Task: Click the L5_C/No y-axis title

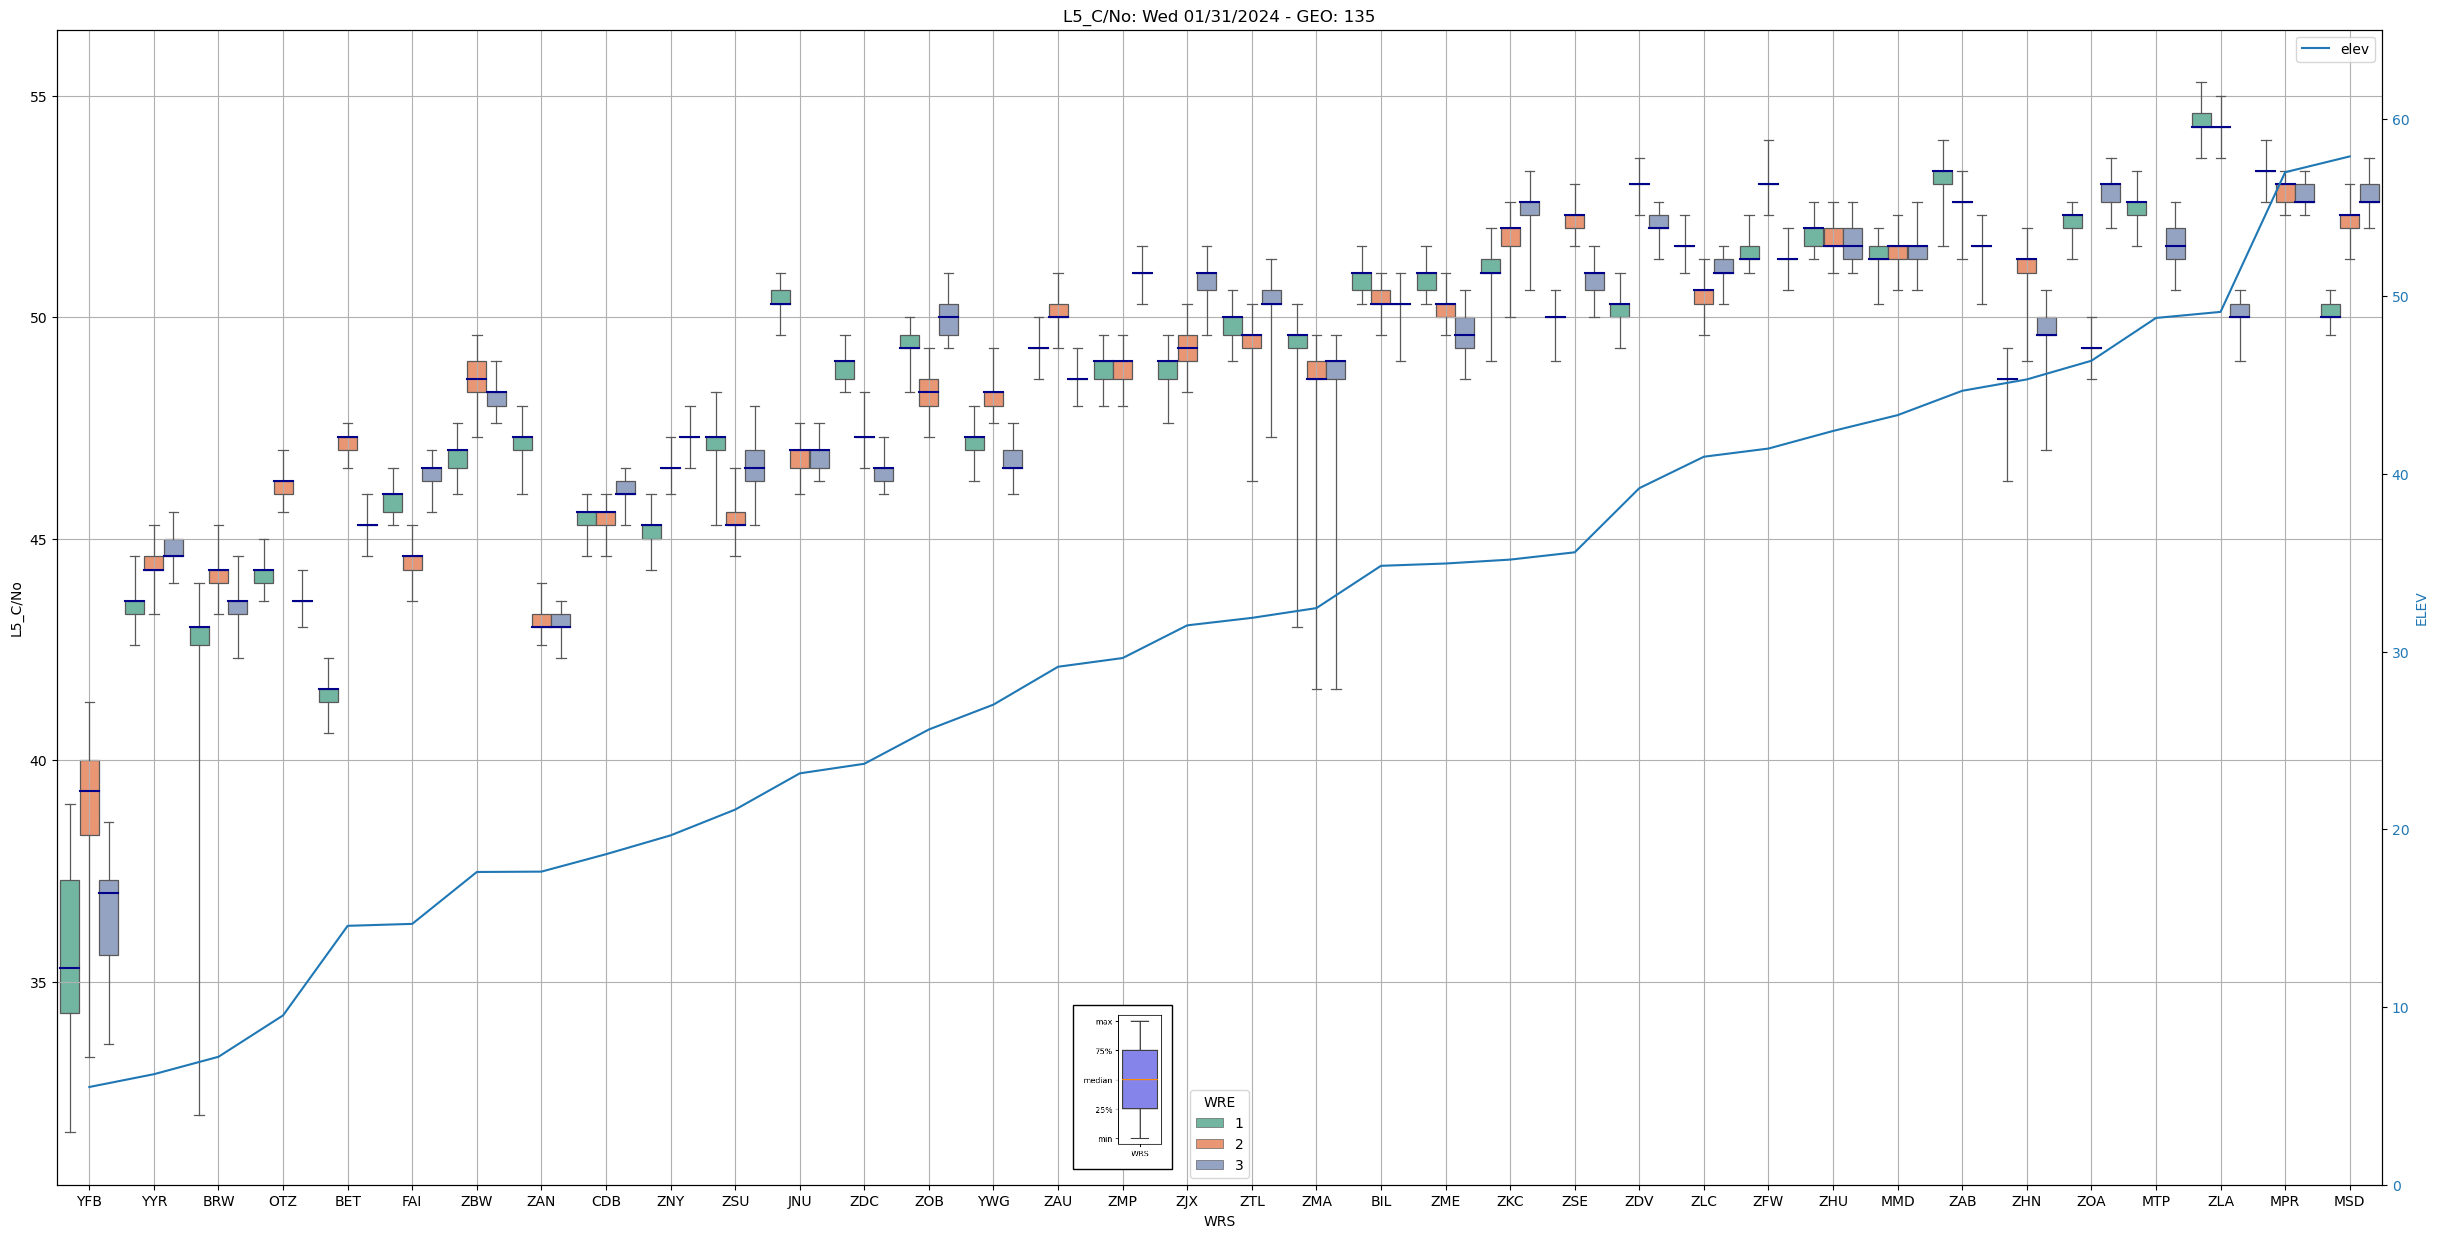Action: pos(16,608)
